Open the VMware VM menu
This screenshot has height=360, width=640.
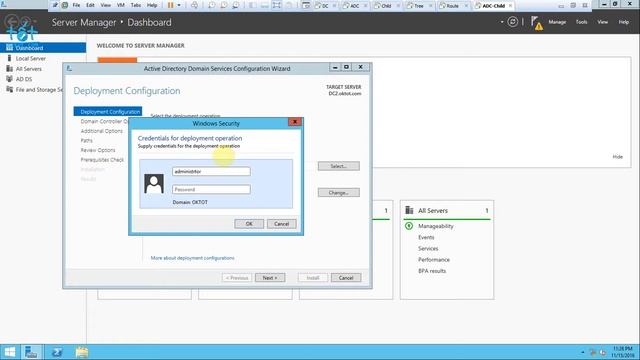(x=120, y=5)
